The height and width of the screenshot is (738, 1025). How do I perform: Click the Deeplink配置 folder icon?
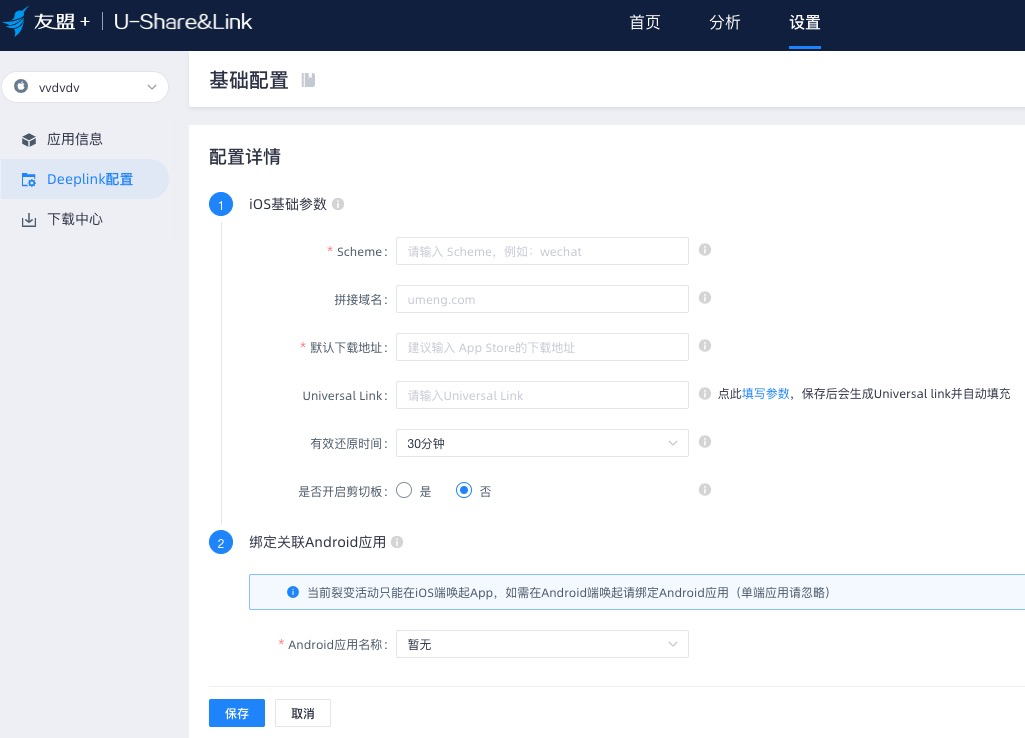click(29, 180)
